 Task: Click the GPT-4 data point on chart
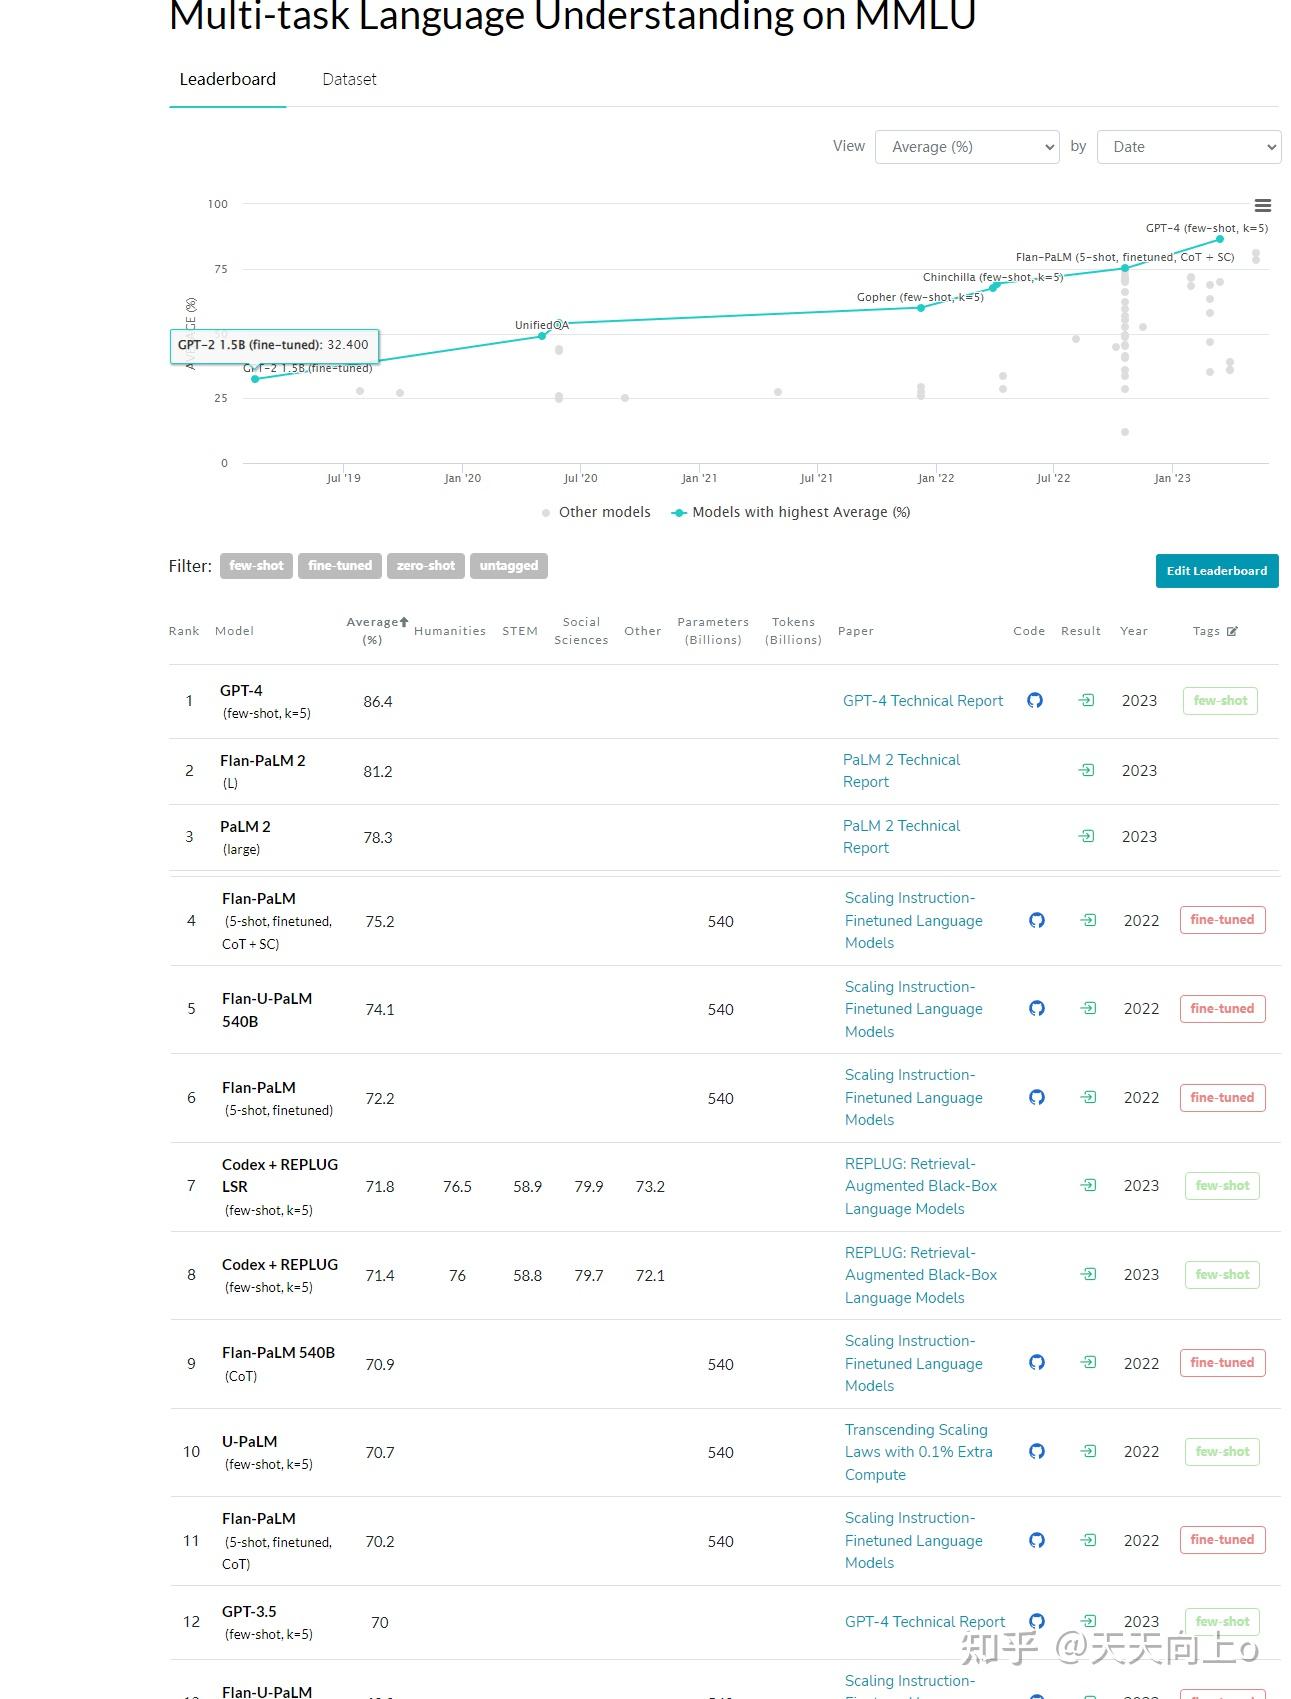click(x=1220, y=239)
